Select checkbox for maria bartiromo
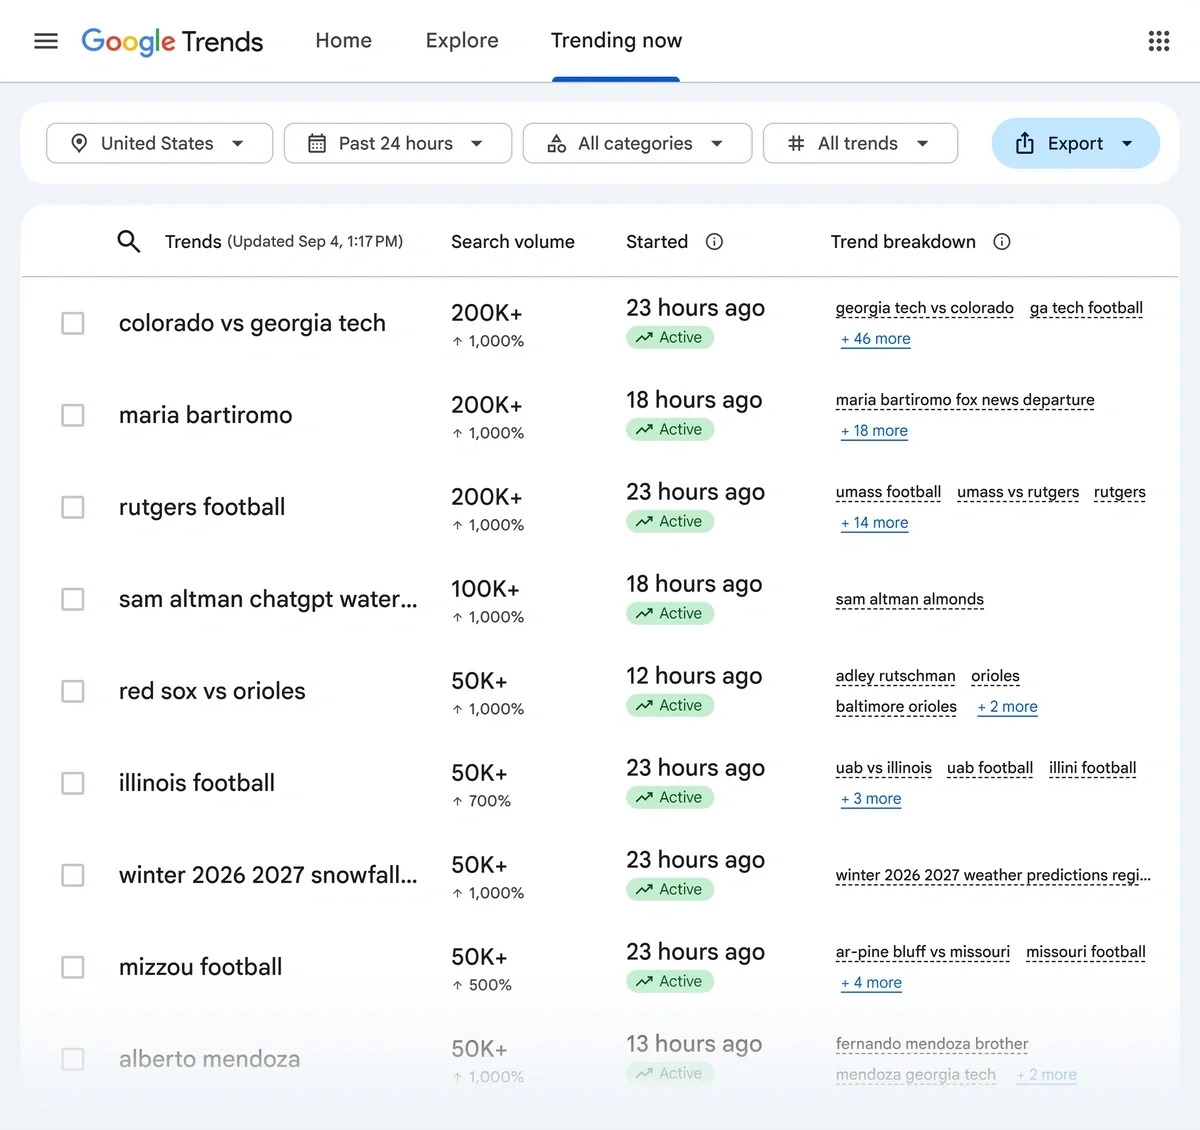Screen dimensions: 1200x1130 pyautogui.click(x=73, y=415)
